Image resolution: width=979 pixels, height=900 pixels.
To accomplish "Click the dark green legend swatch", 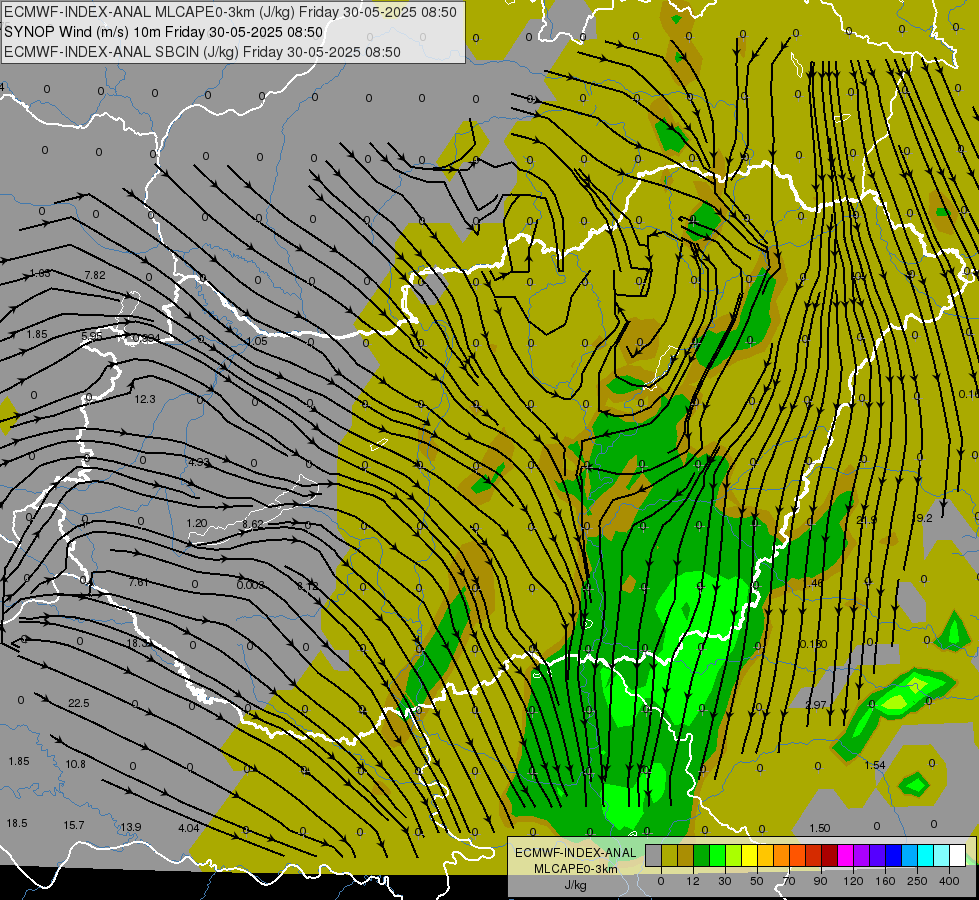I will [x=702, y=855].
